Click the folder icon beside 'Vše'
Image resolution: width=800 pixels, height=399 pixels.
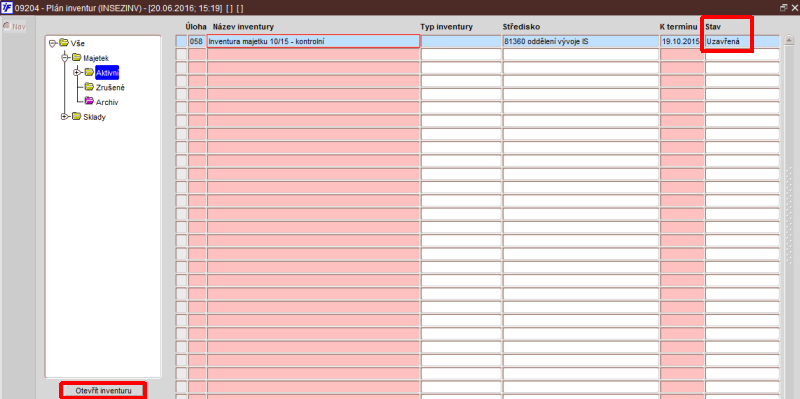[64, 43]
